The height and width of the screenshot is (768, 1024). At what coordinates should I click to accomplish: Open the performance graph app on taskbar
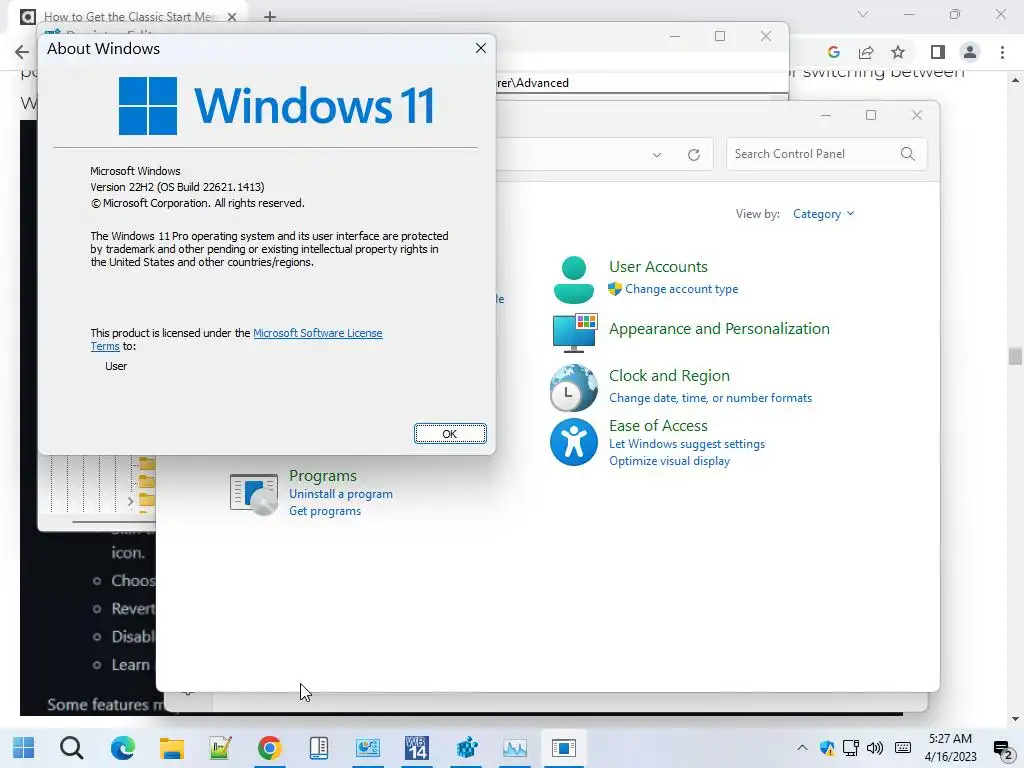click(x=515, y=748)
